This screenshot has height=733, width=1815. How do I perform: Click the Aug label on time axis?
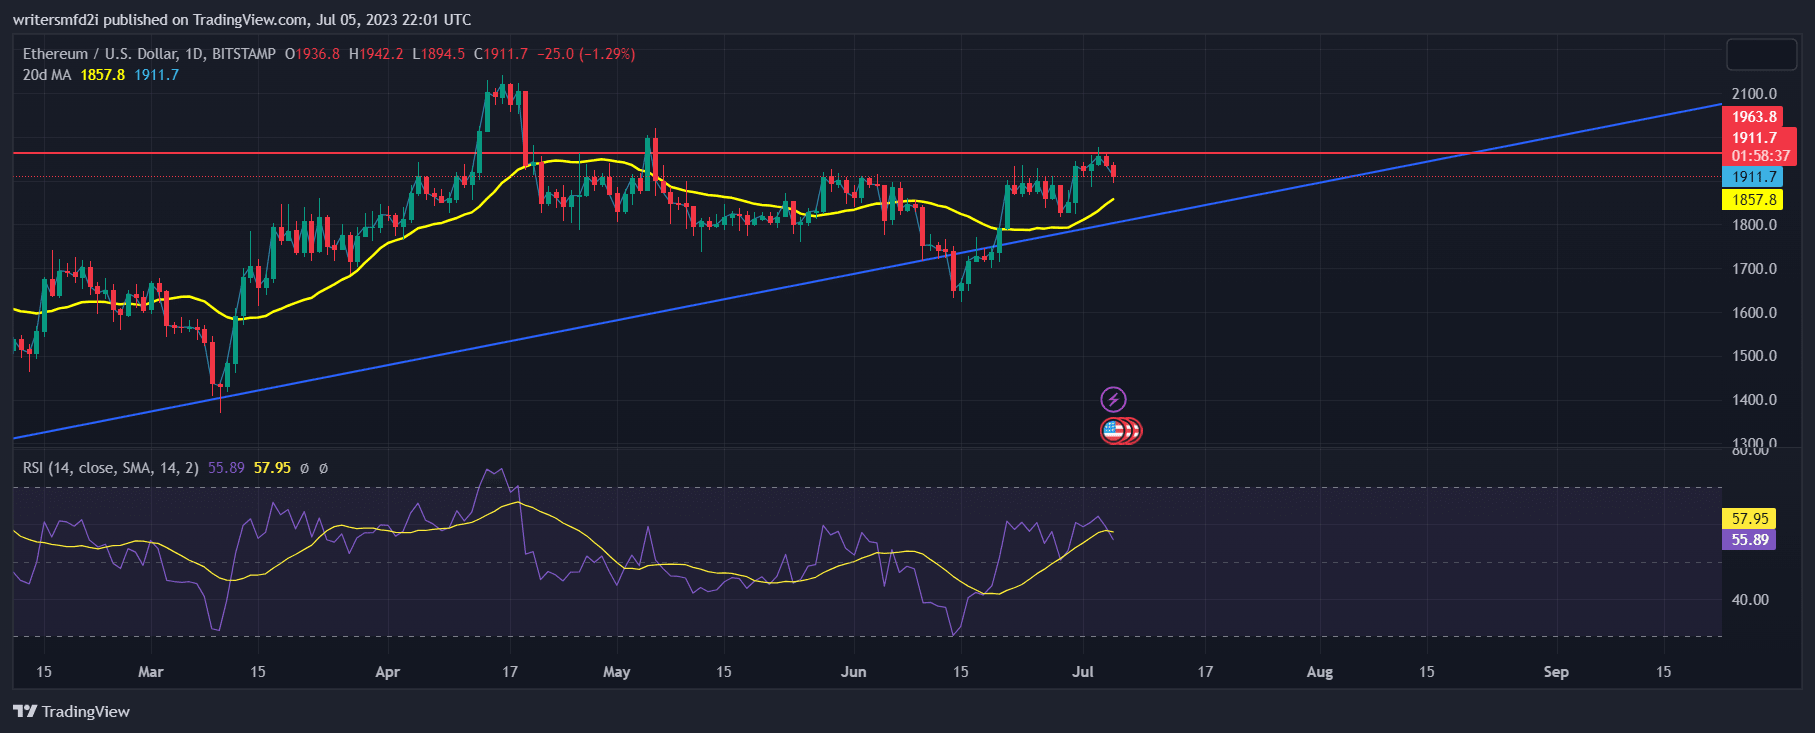pyautogui.click(x=1319, y=672)
